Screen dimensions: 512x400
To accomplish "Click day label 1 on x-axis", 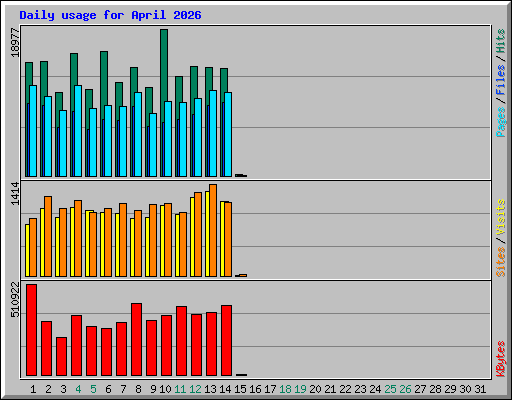I will [x=33, y=389].
